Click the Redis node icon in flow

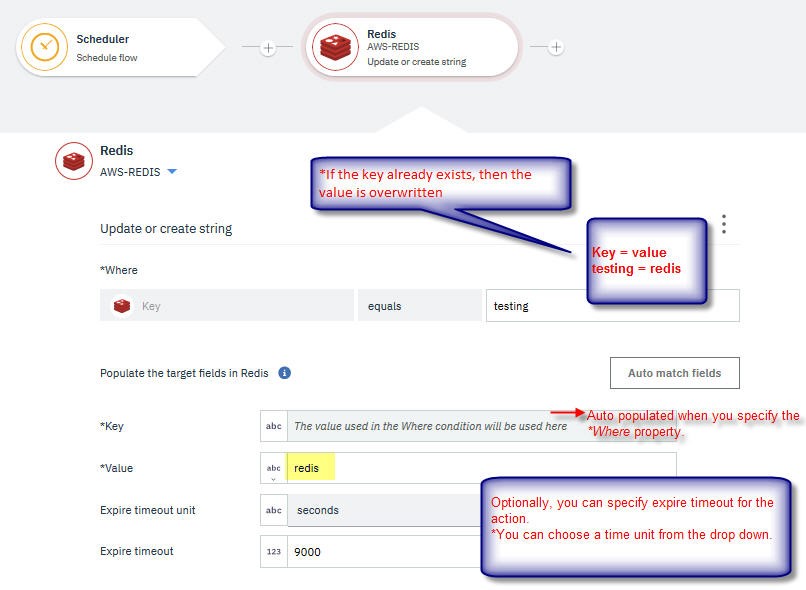(335, 47)
